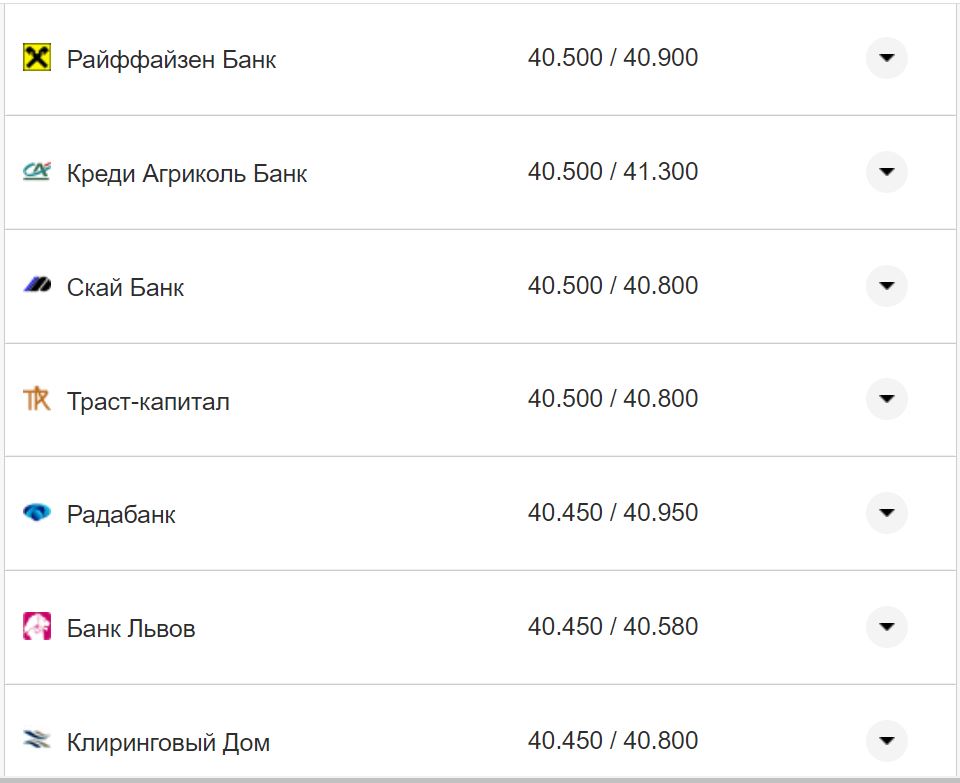The image size is (960, 783).
Task: Click the Райффайзен Банк name link
Action: [x=172, y=58]
